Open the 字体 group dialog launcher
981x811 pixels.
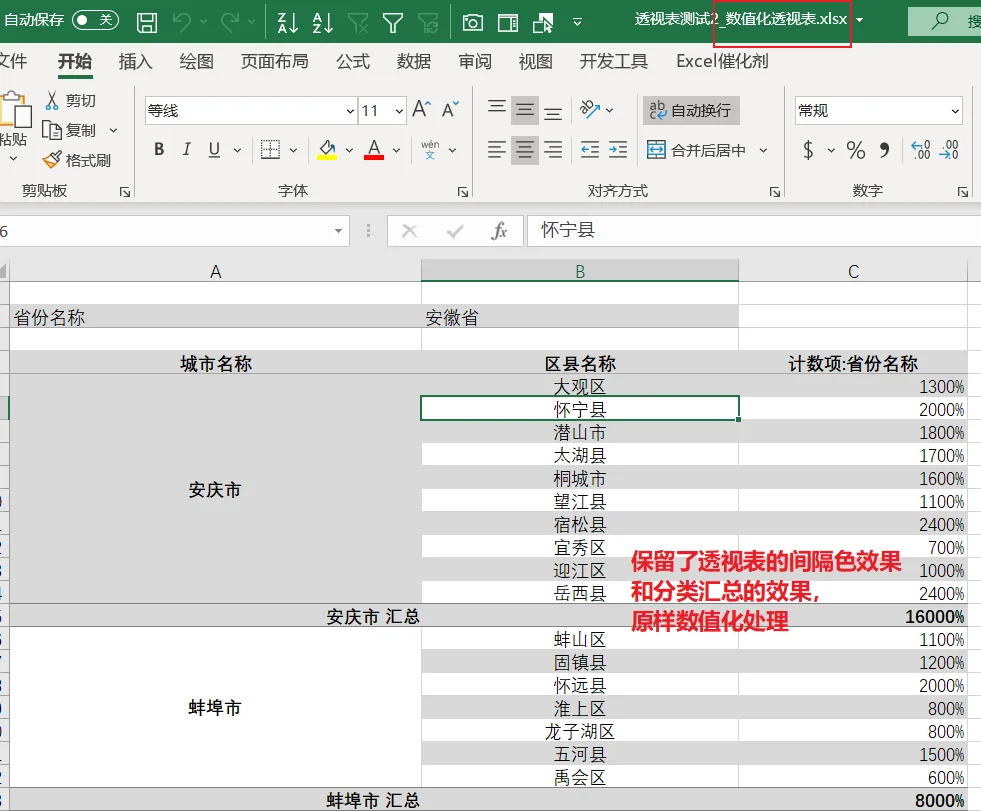click(x=463, y=191)
